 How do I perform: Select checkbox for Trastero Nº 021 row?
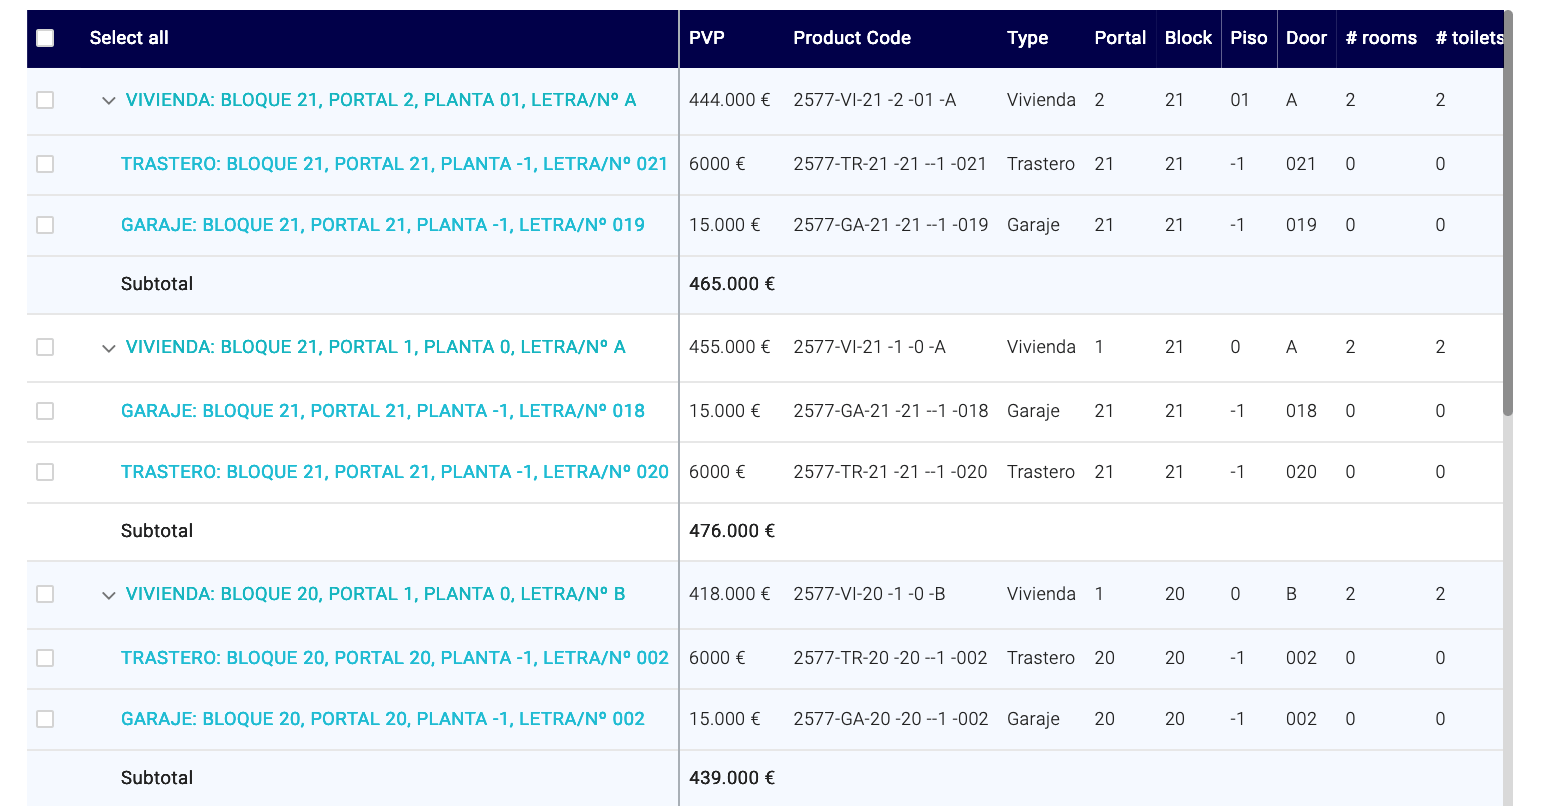[x=45, y=164]
